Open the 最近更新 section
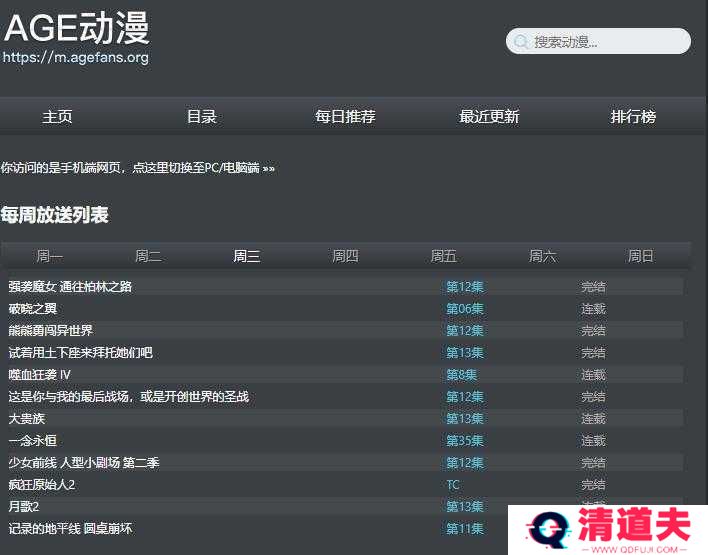The width and height of the screenshot is (708, 555). tap(489, 117)
